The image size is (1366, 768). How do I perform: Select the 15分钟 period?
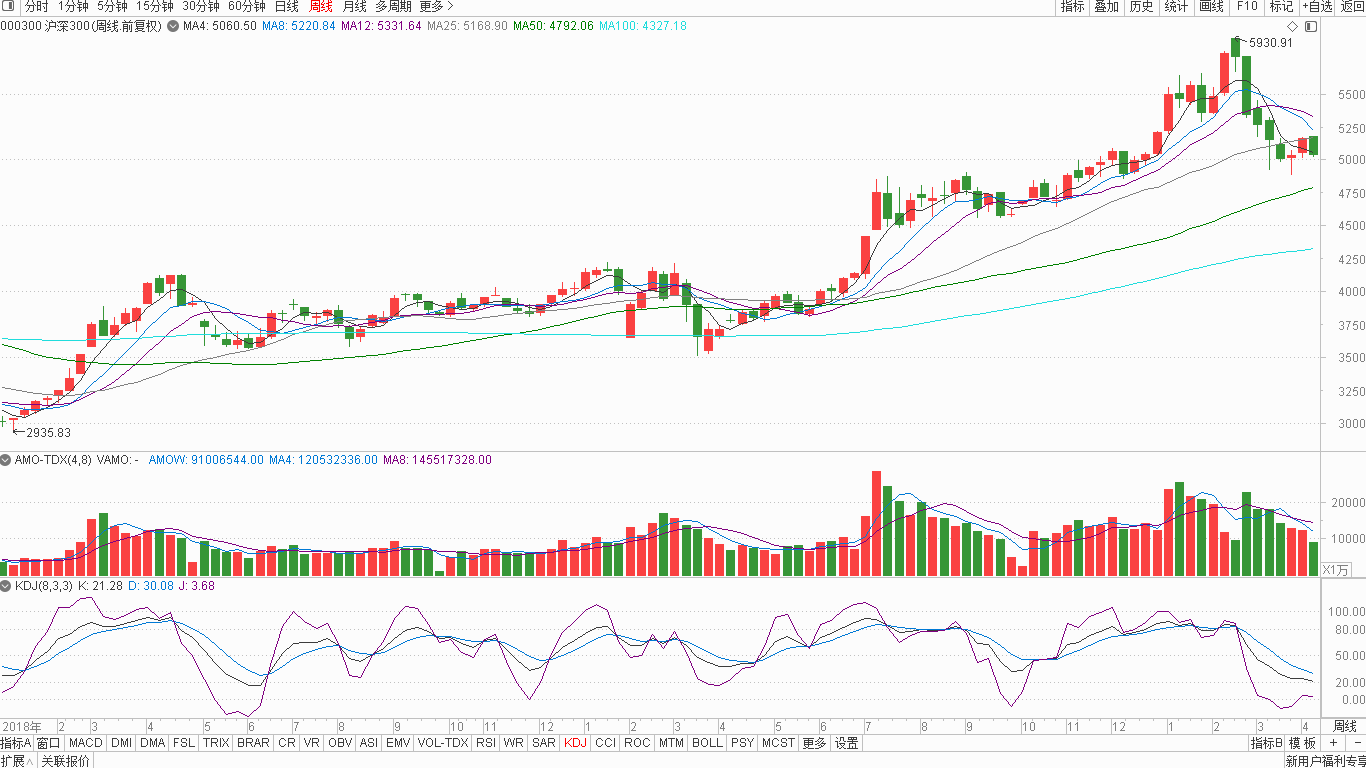pyautogui.click(x=155, y=6)
